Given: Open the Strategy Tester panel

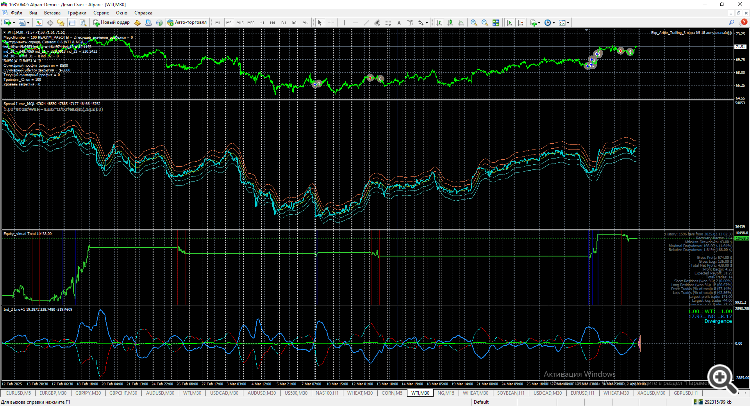Looking at the screenshot, I should click(x=83, y=22).
